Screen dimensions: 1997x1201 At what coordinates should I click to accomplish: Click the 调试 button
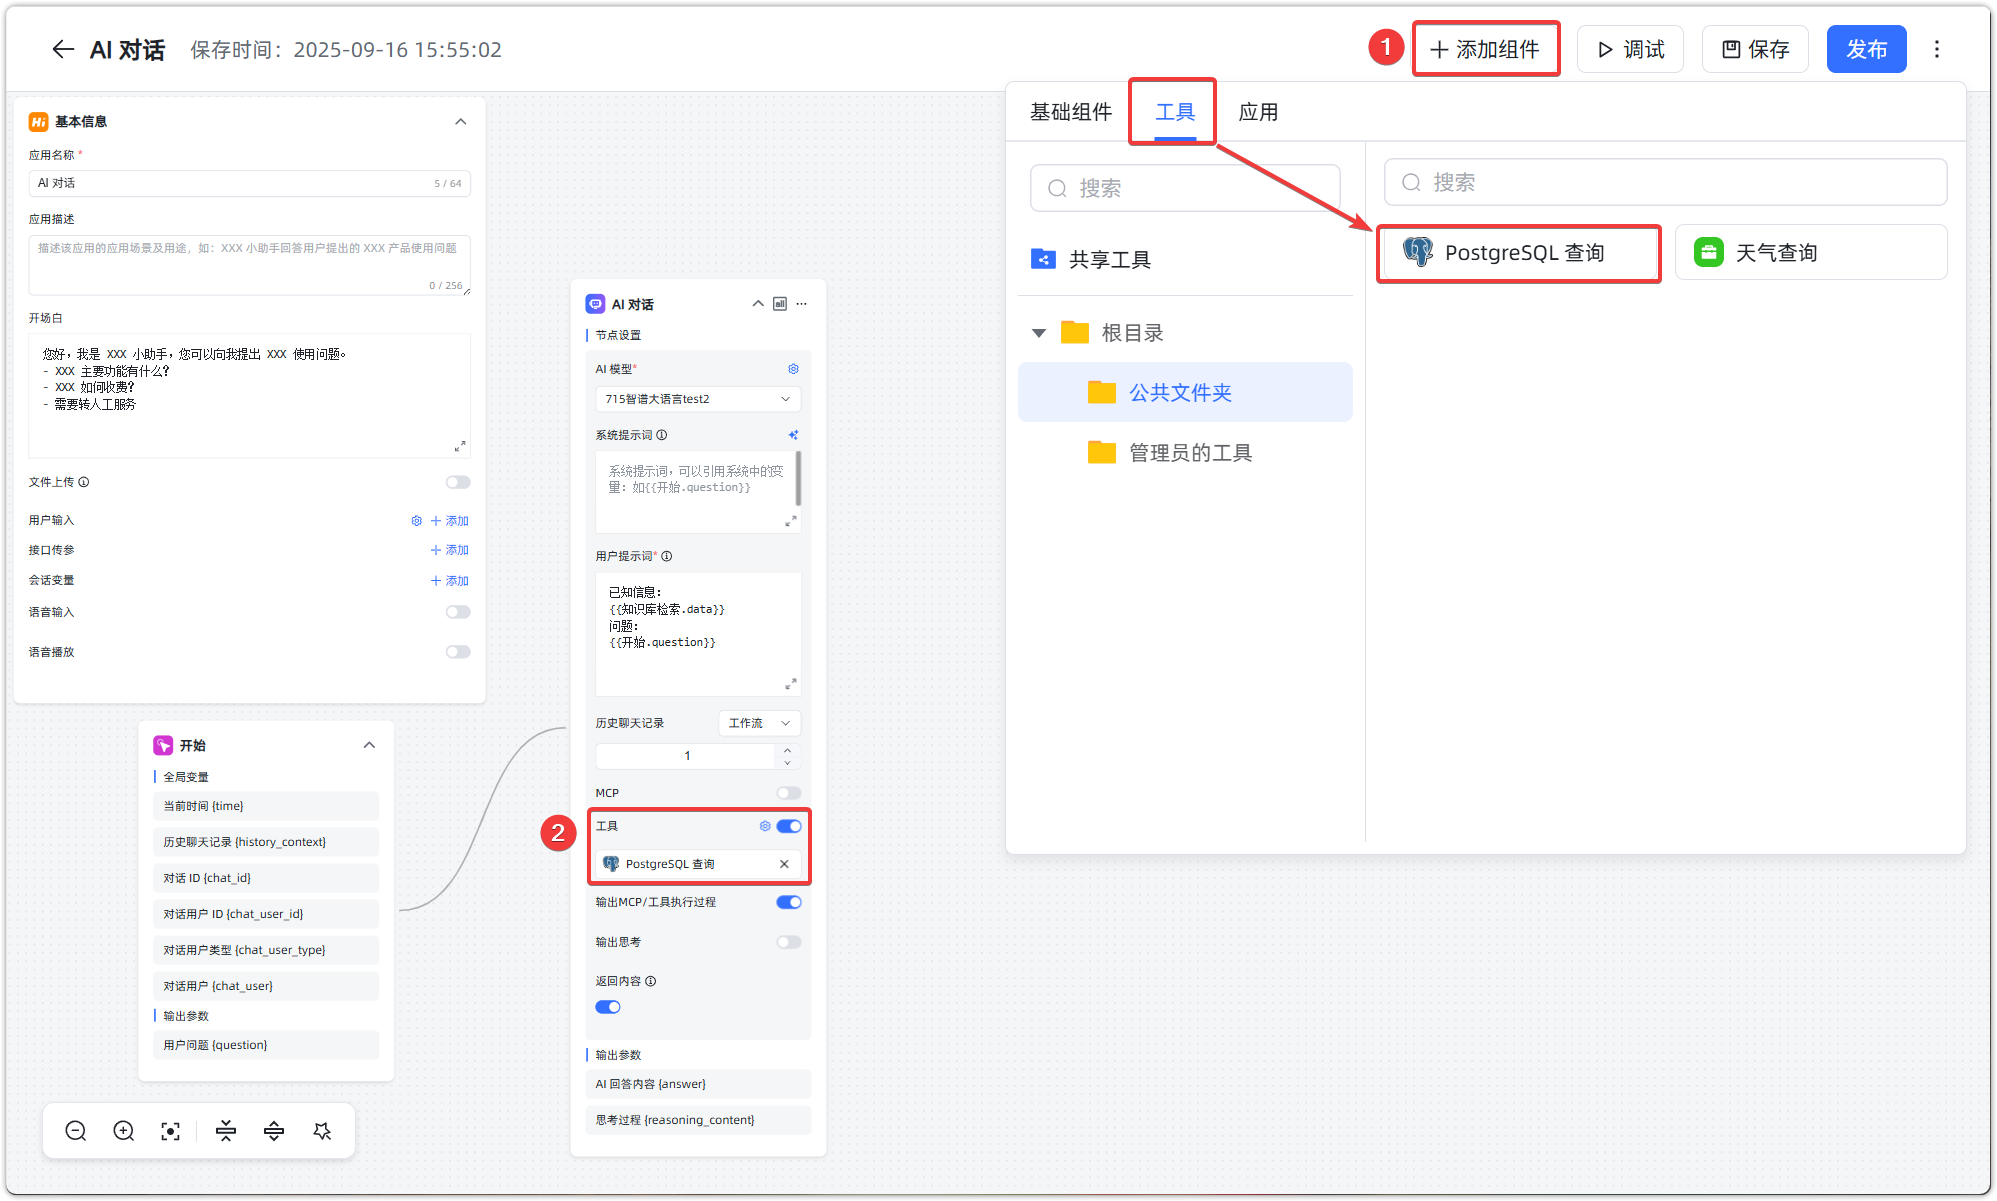(1630, 49)
